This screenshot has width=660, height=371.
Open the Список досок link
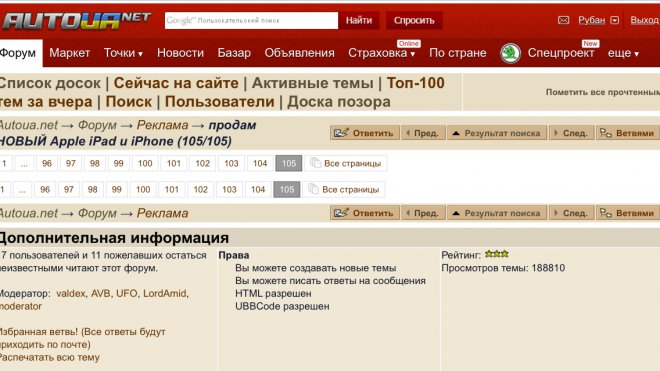(x=50, y=83)
